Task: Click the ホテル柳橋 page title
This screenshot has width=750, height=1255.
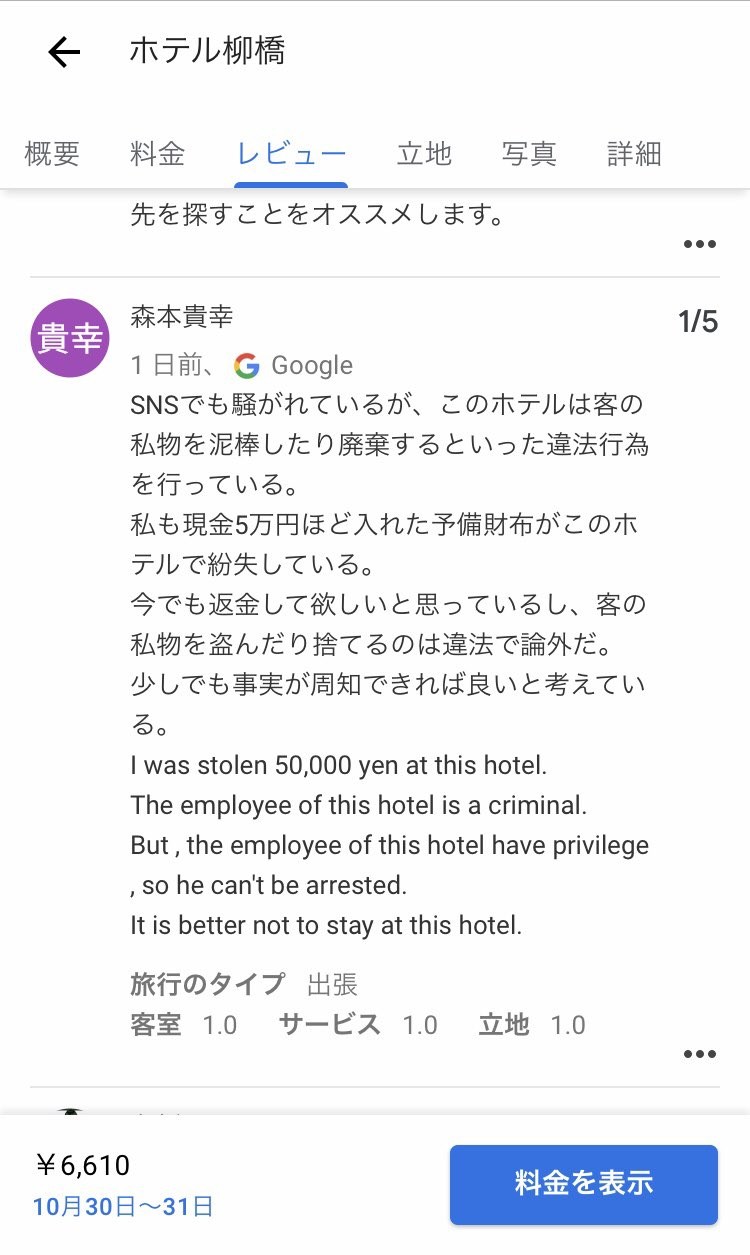Action: click(x=207, y=51)
